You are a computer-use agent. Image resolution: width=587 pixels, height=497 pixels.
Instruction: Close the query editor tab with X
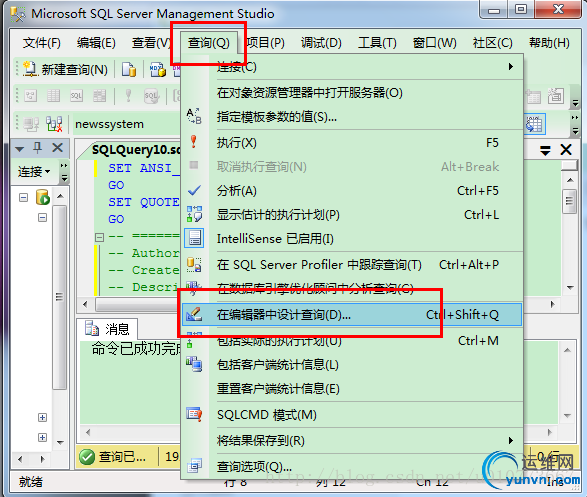click(x=566, y=150)
